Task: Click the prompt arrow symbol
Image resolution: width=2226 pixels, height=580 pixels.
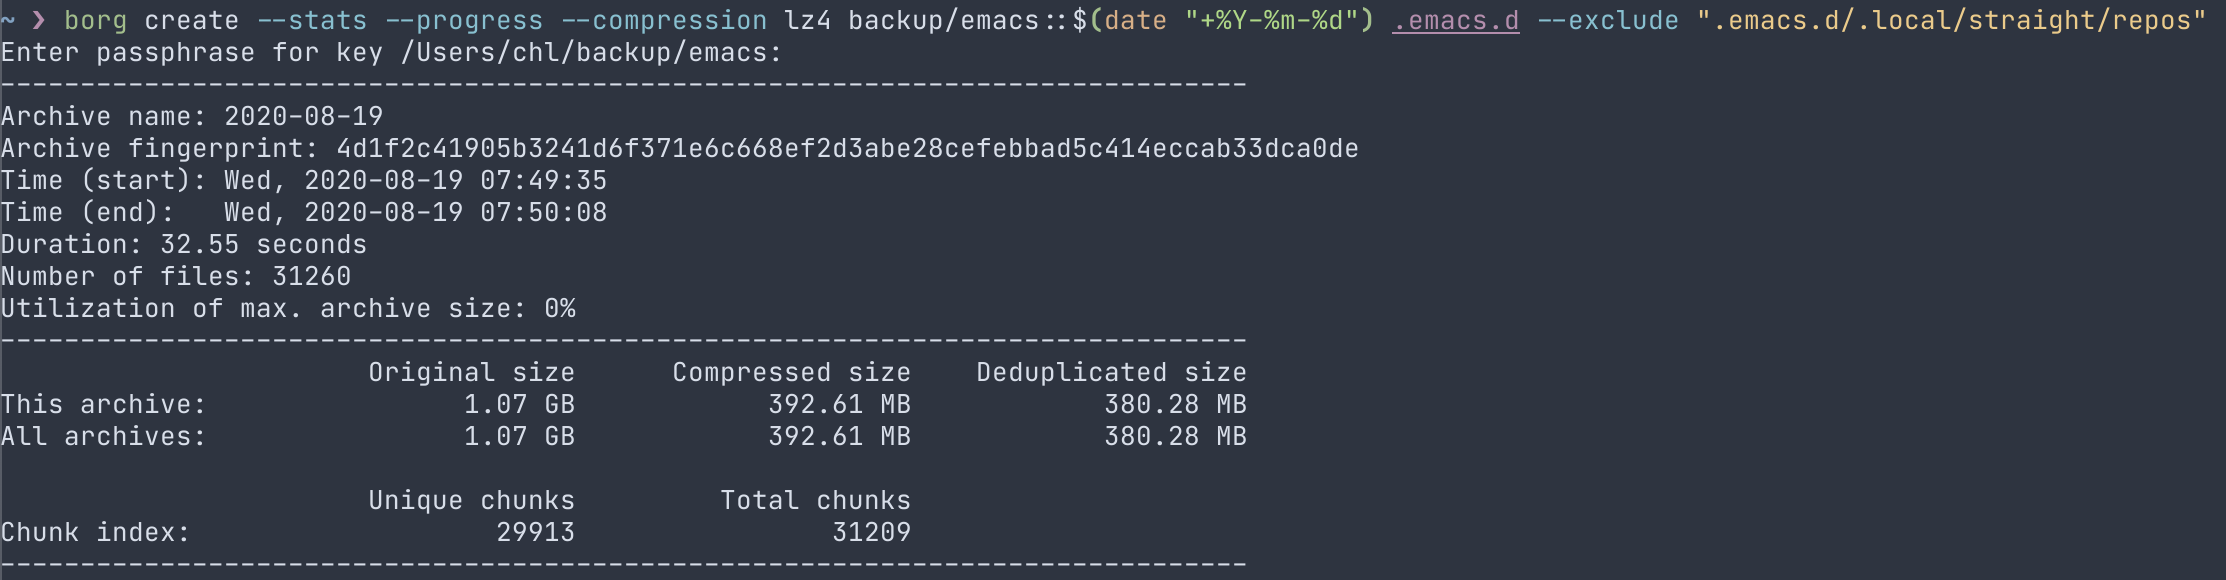Action: pyautogui.click(x=39, y=21)
